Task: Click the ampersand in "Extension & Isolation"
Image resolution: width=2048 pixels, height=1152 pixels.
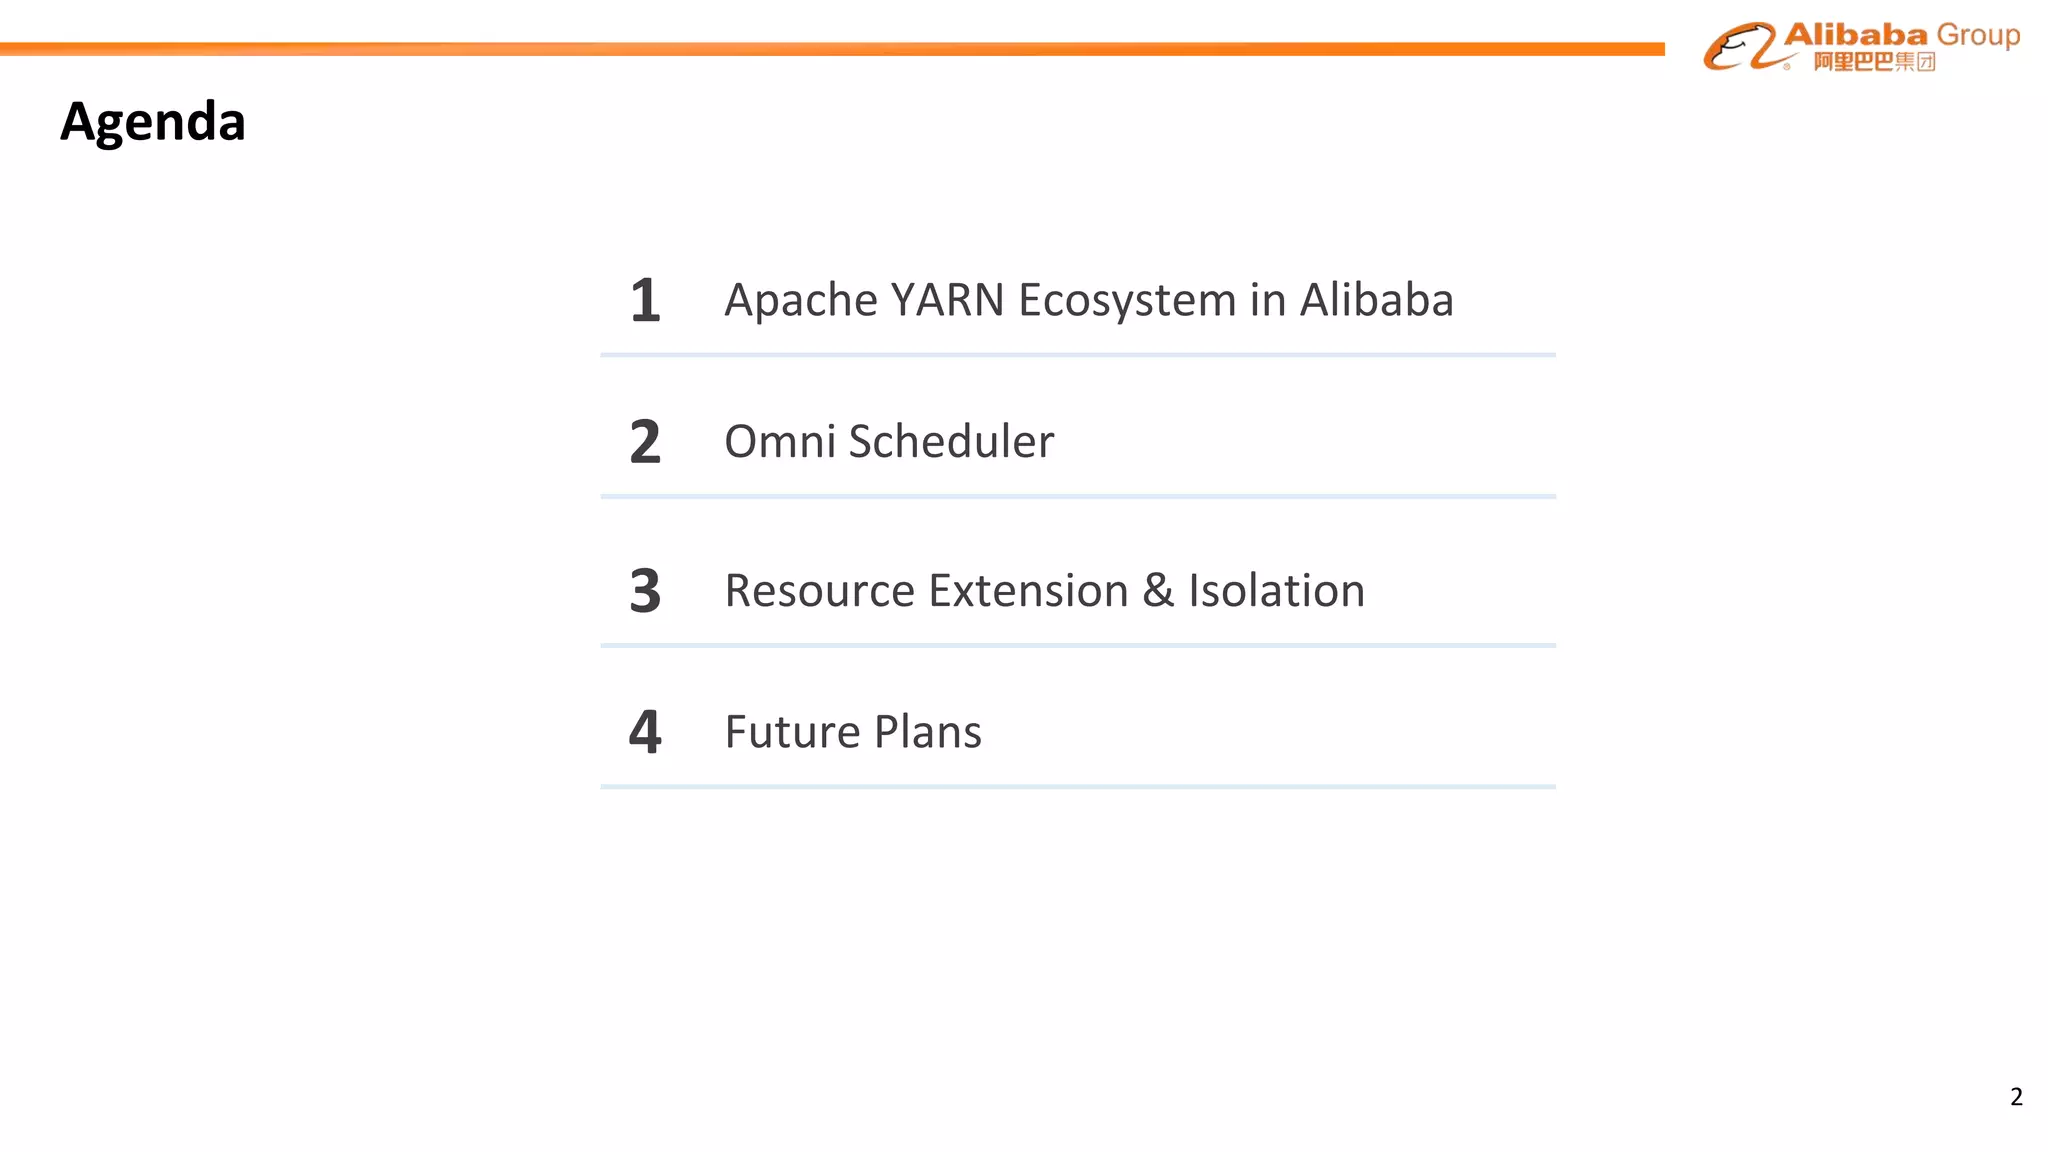Action: coord(1158,591)
